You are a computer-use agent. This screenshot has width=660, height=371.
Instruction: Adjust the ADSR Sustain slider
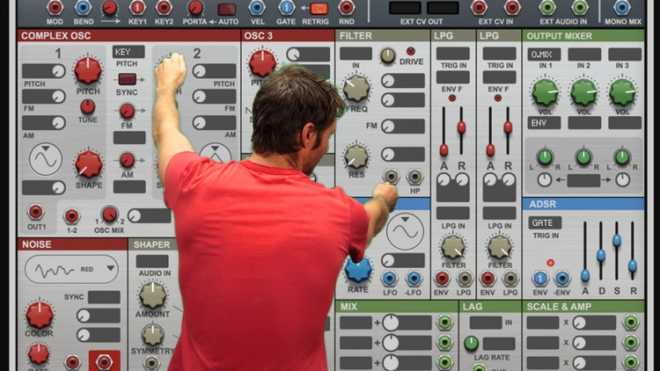(617, 240)
